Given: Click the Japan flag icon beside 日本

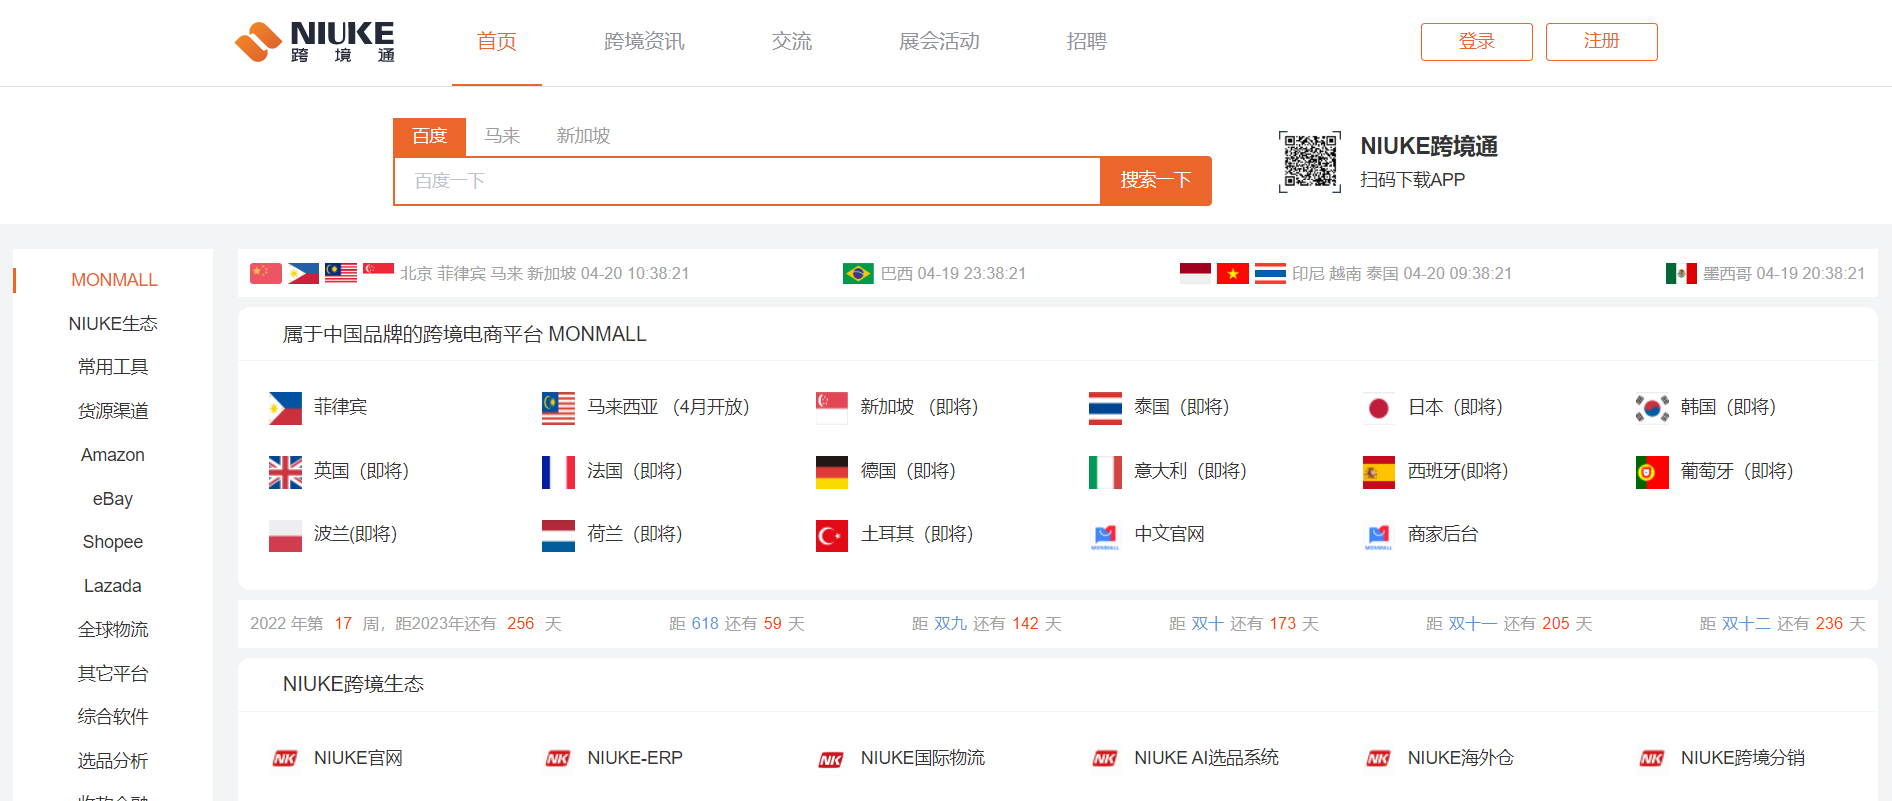Looking at the screenshot, I should click(x=1379, y=408).
